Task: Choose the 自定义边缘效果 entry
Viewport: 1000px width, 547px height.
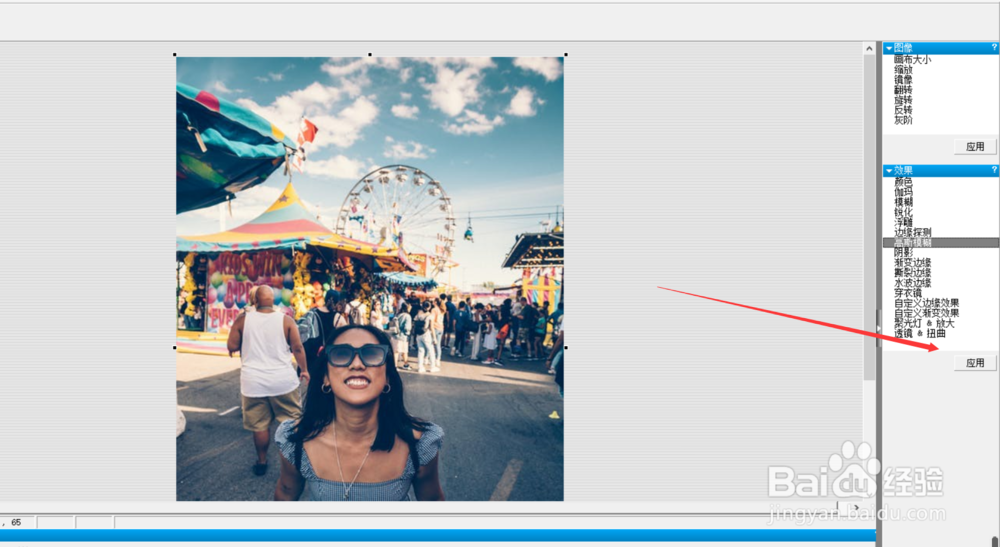Action: tap(926, 303)
